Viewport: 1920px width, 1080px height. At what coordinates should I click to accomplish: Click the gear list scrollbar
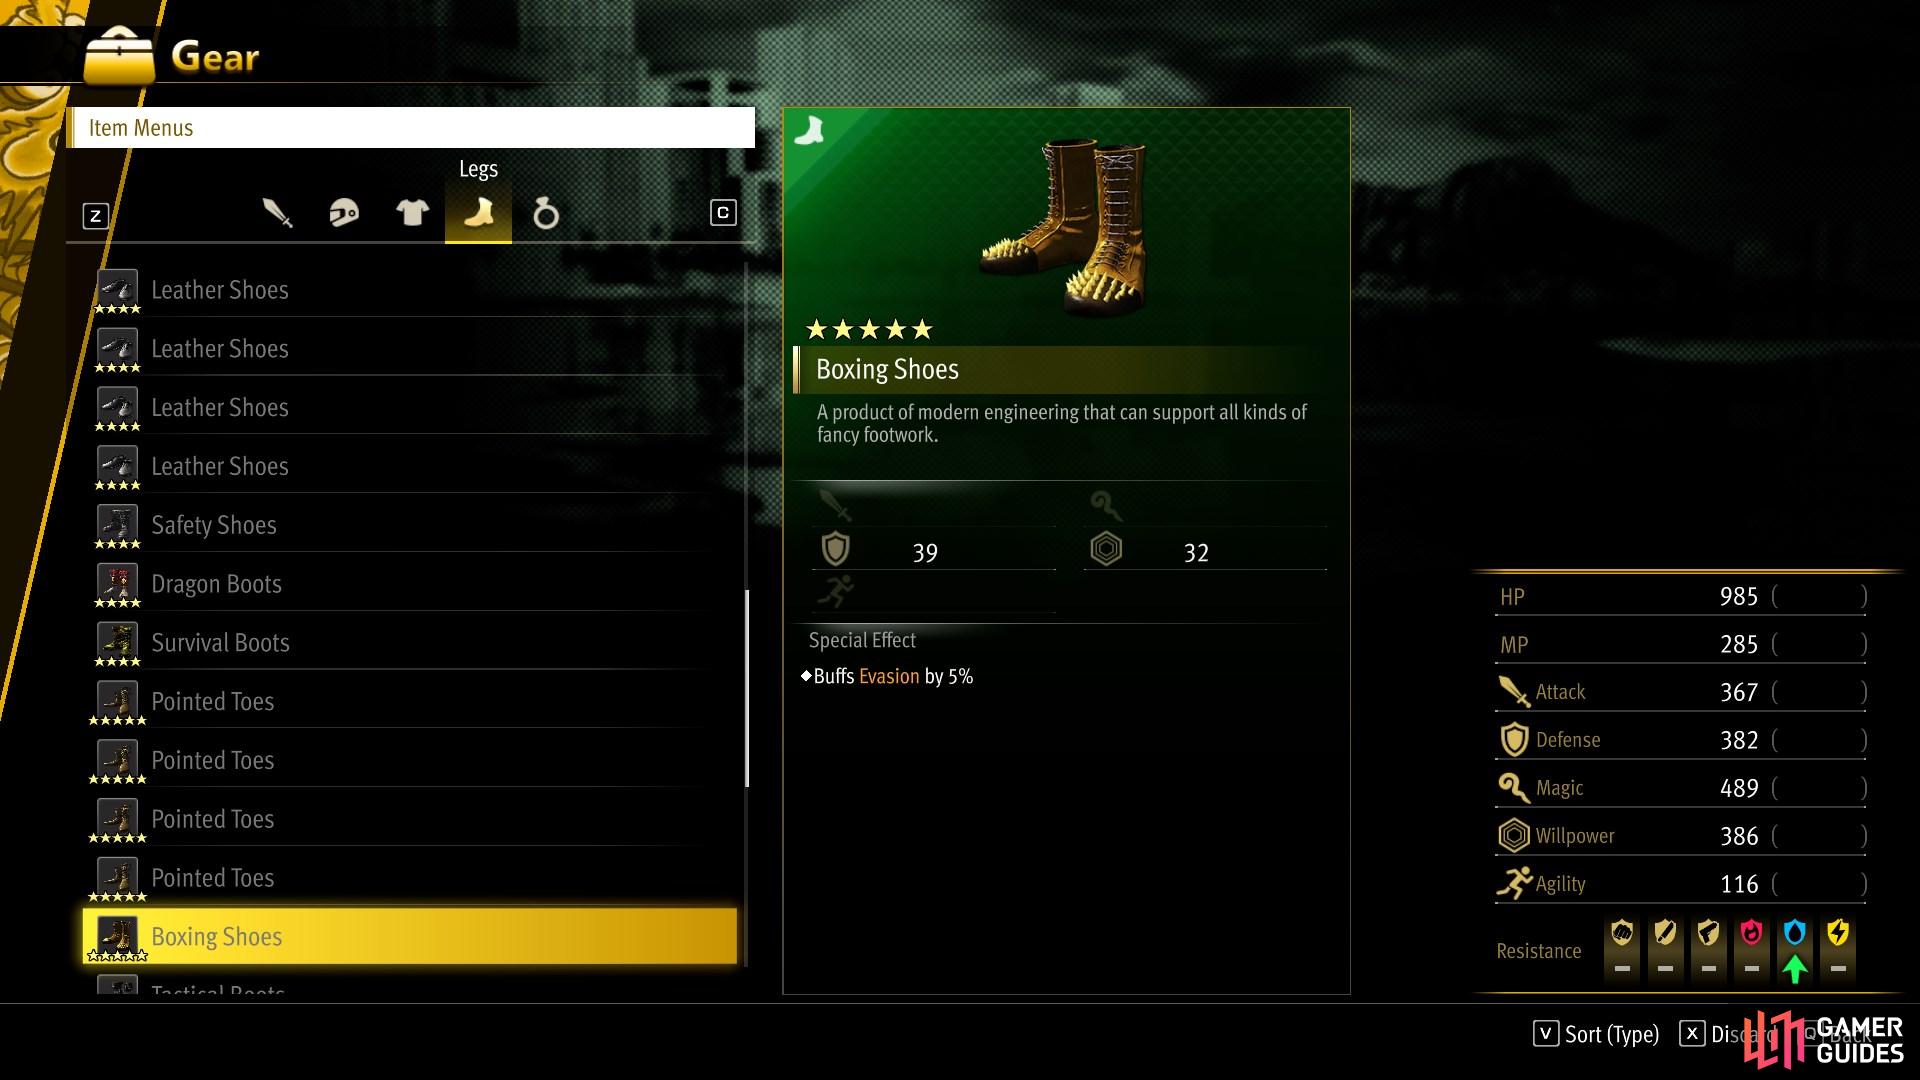[x=747, y=688]
